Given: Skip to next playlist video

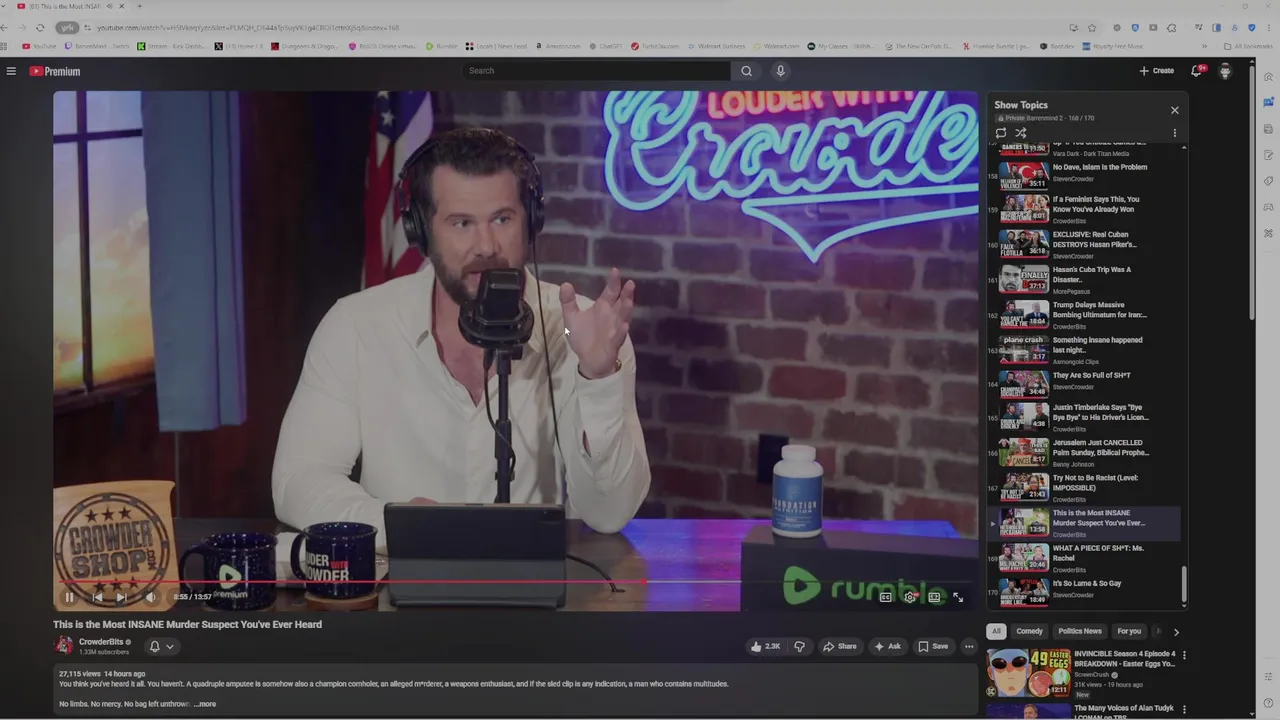Looking at the screenshot, I should tap(121, 597).
